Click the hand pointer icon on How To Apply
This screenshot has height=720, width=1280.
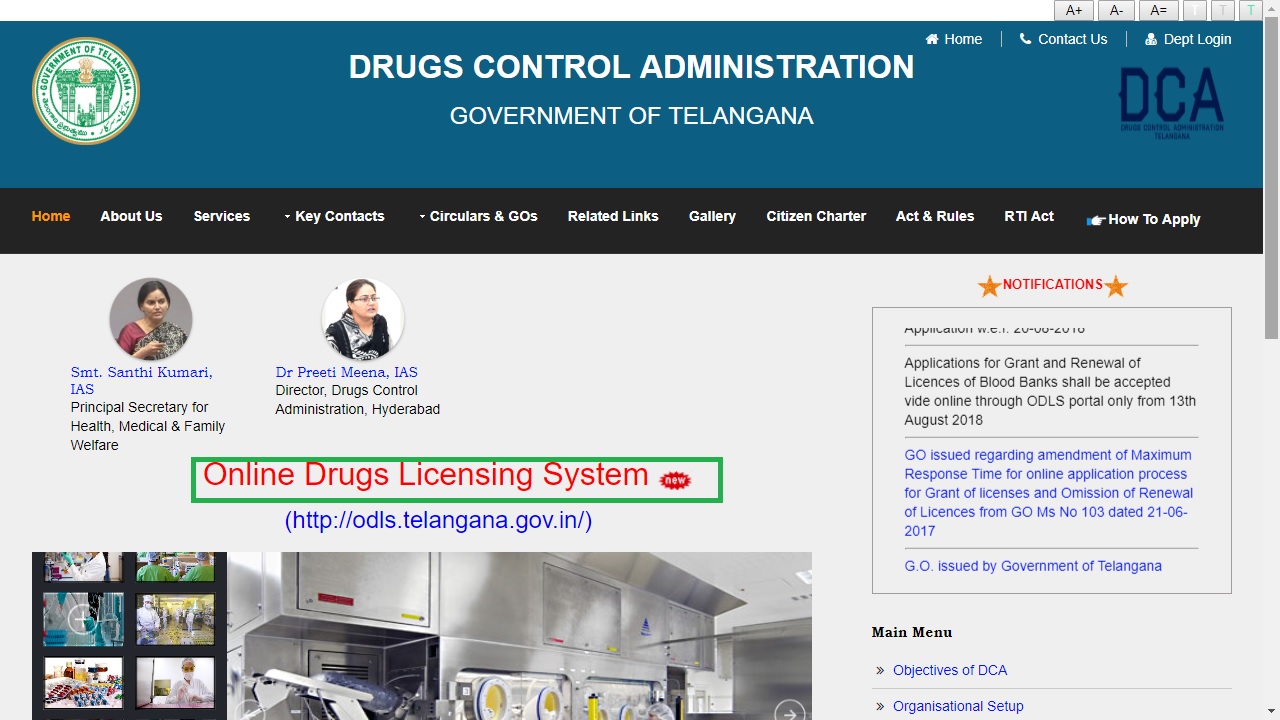(x=1095, y=221)
